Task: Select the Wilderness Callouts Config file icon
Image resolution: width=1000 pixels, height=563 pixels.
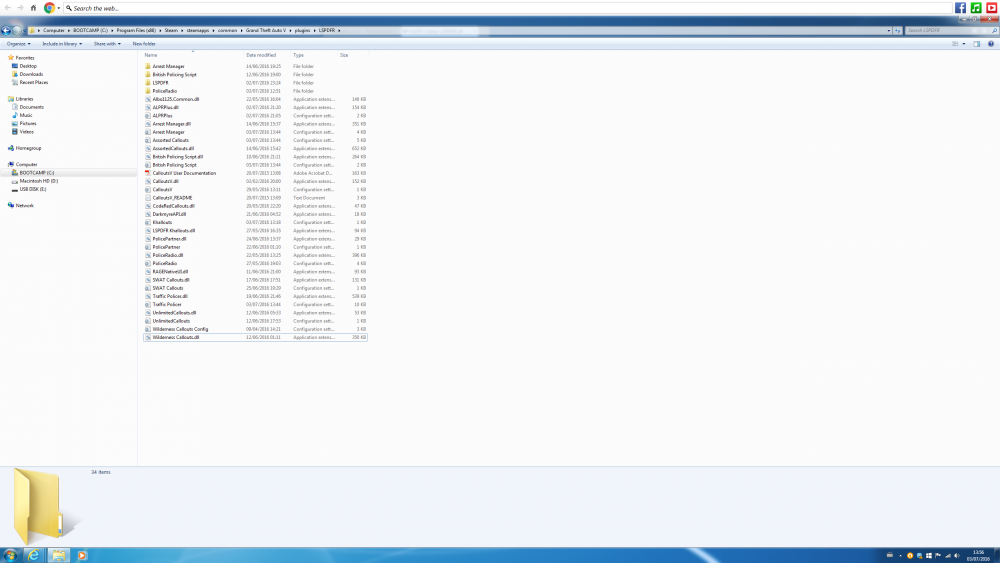Action: pos(148,329)
